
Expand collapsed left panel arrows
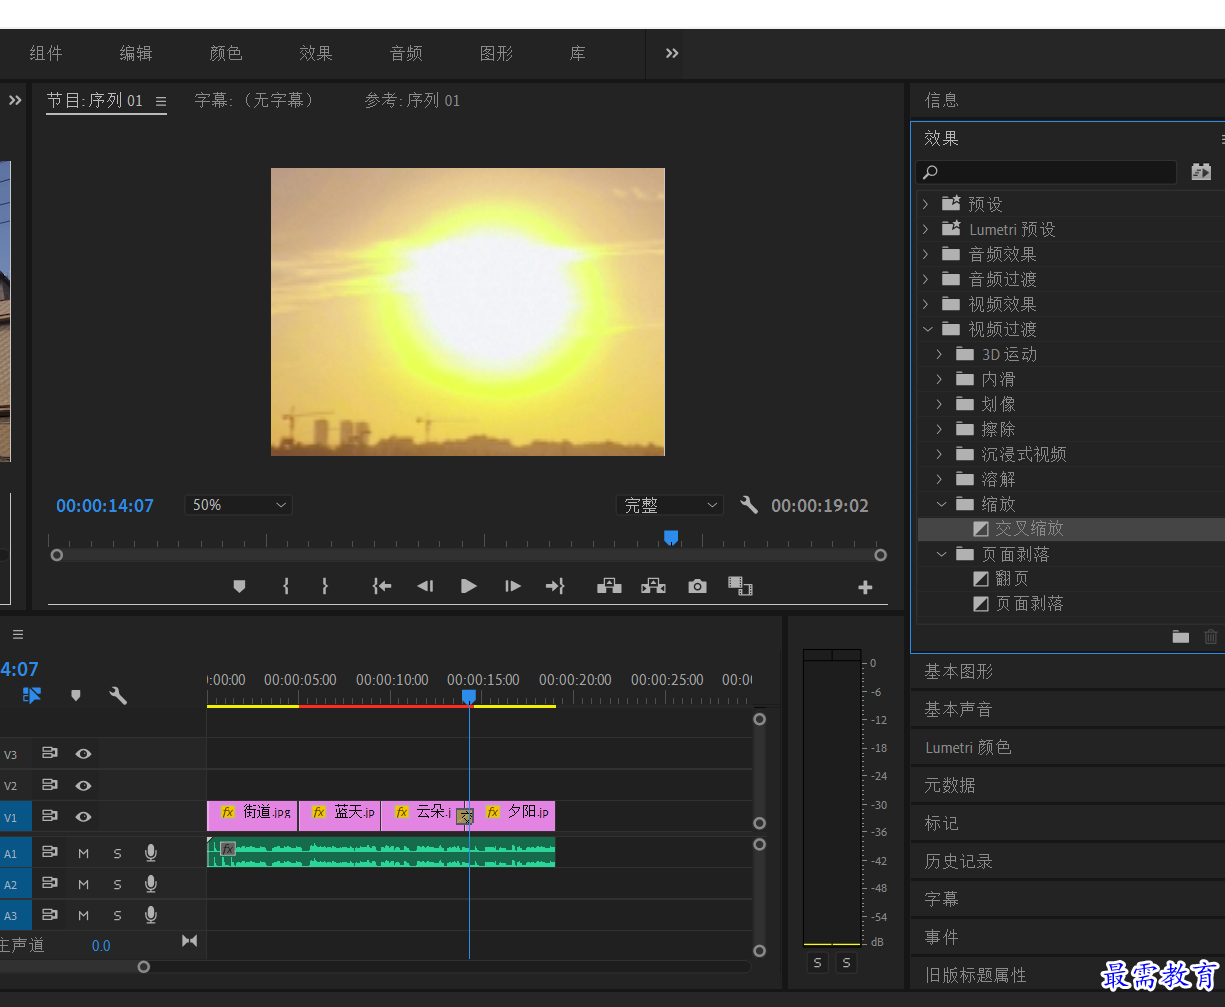click(15, 100)
